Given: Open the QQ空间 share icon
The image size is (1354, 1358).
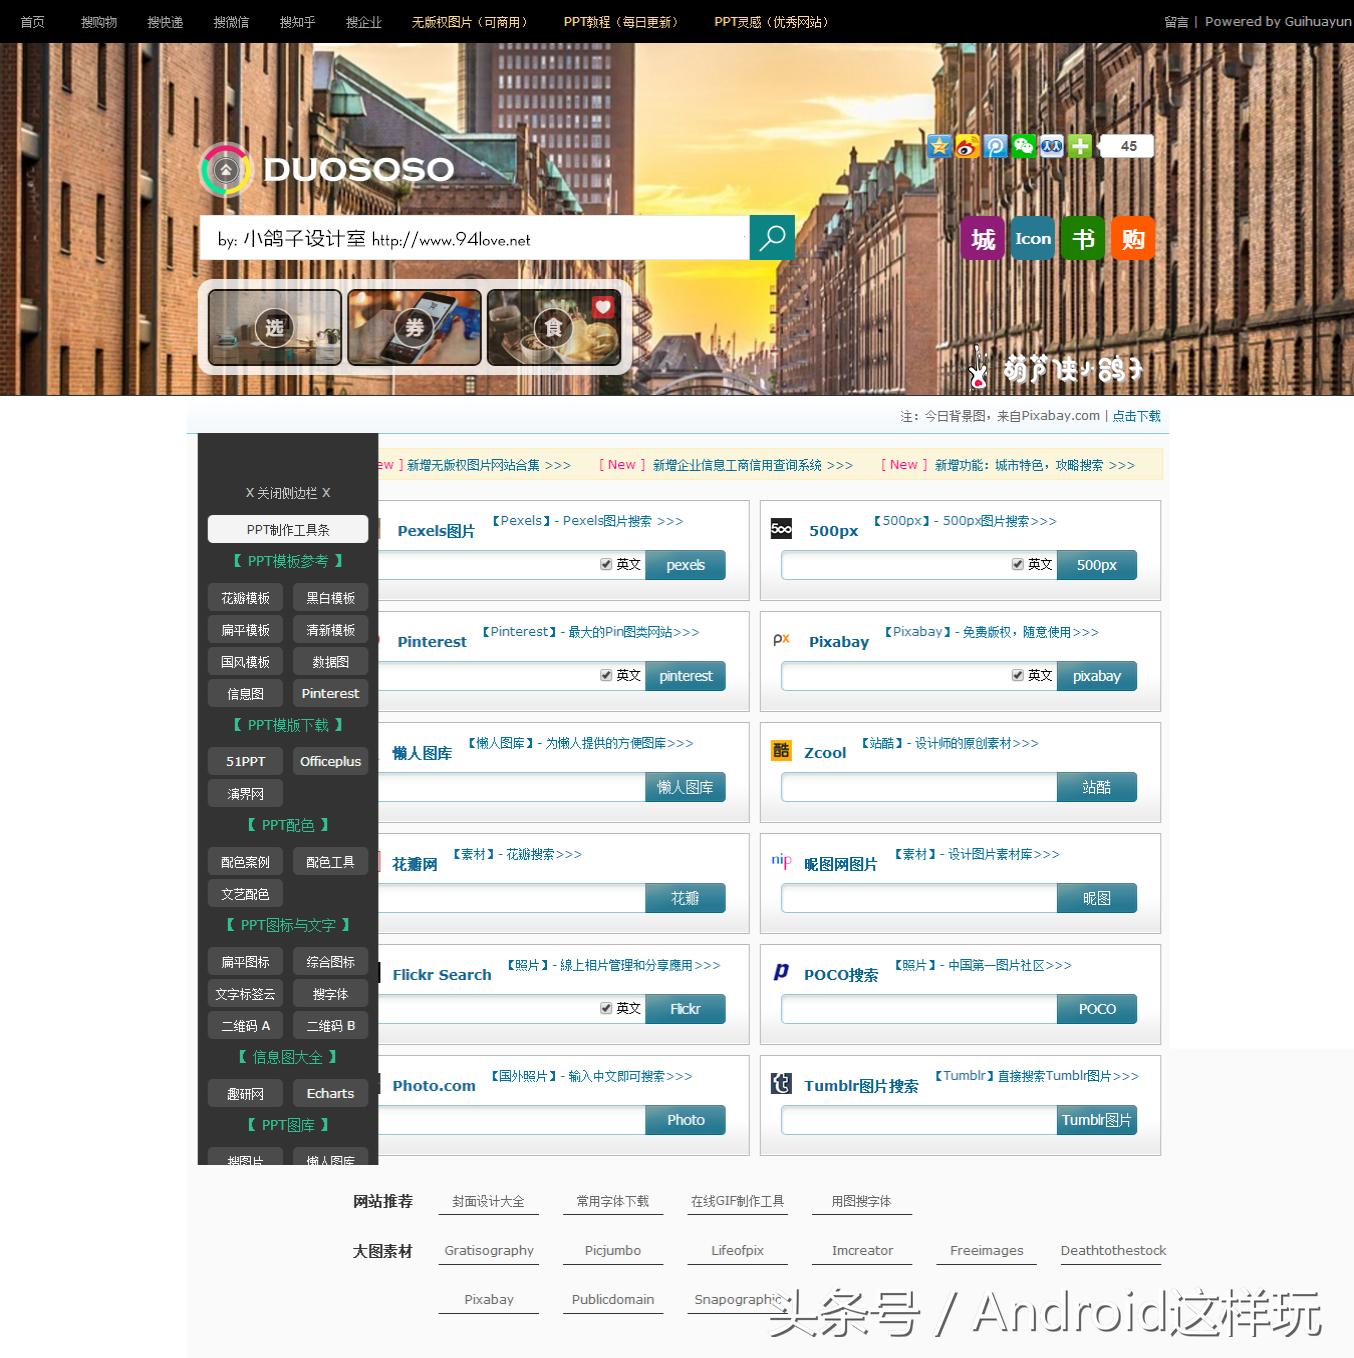Looking at the screenshot, I should tap(938, 146).
